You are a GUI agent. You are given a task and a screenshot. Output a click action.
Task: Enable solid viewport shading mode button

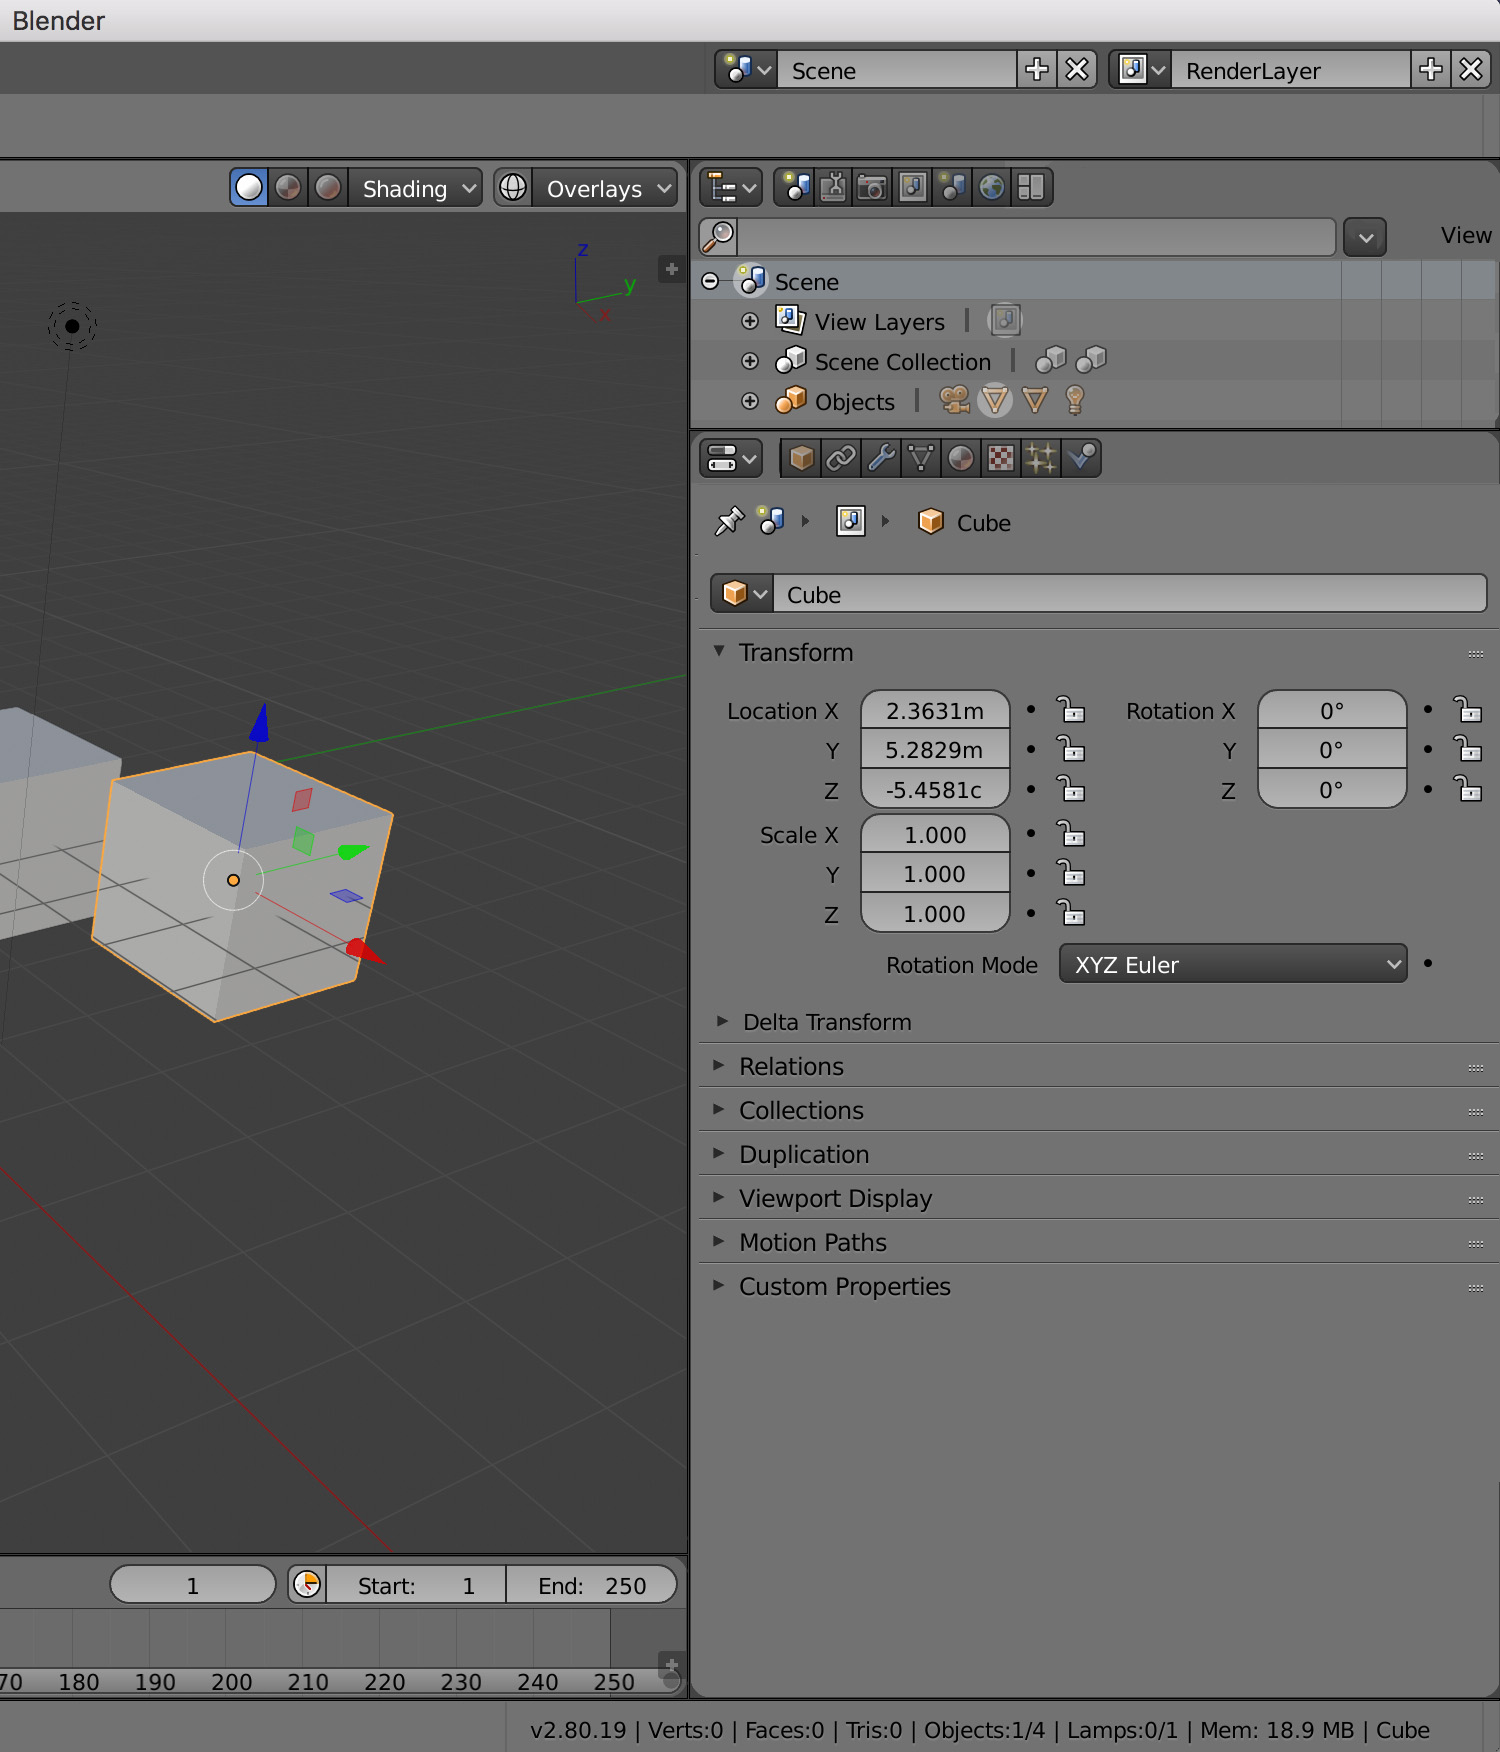point(249,188)
